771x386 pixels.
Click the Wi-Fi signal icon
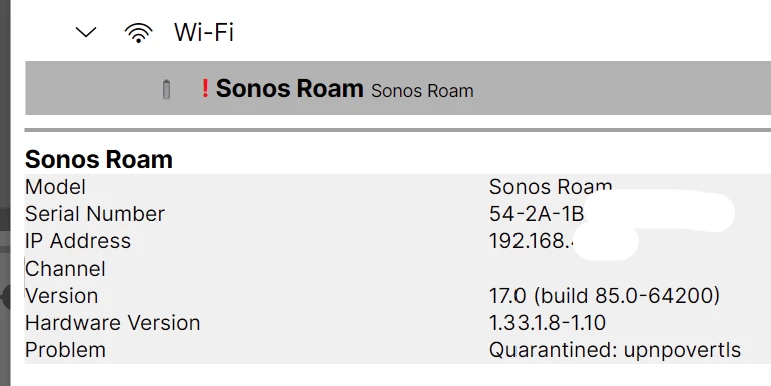(138, 33)
